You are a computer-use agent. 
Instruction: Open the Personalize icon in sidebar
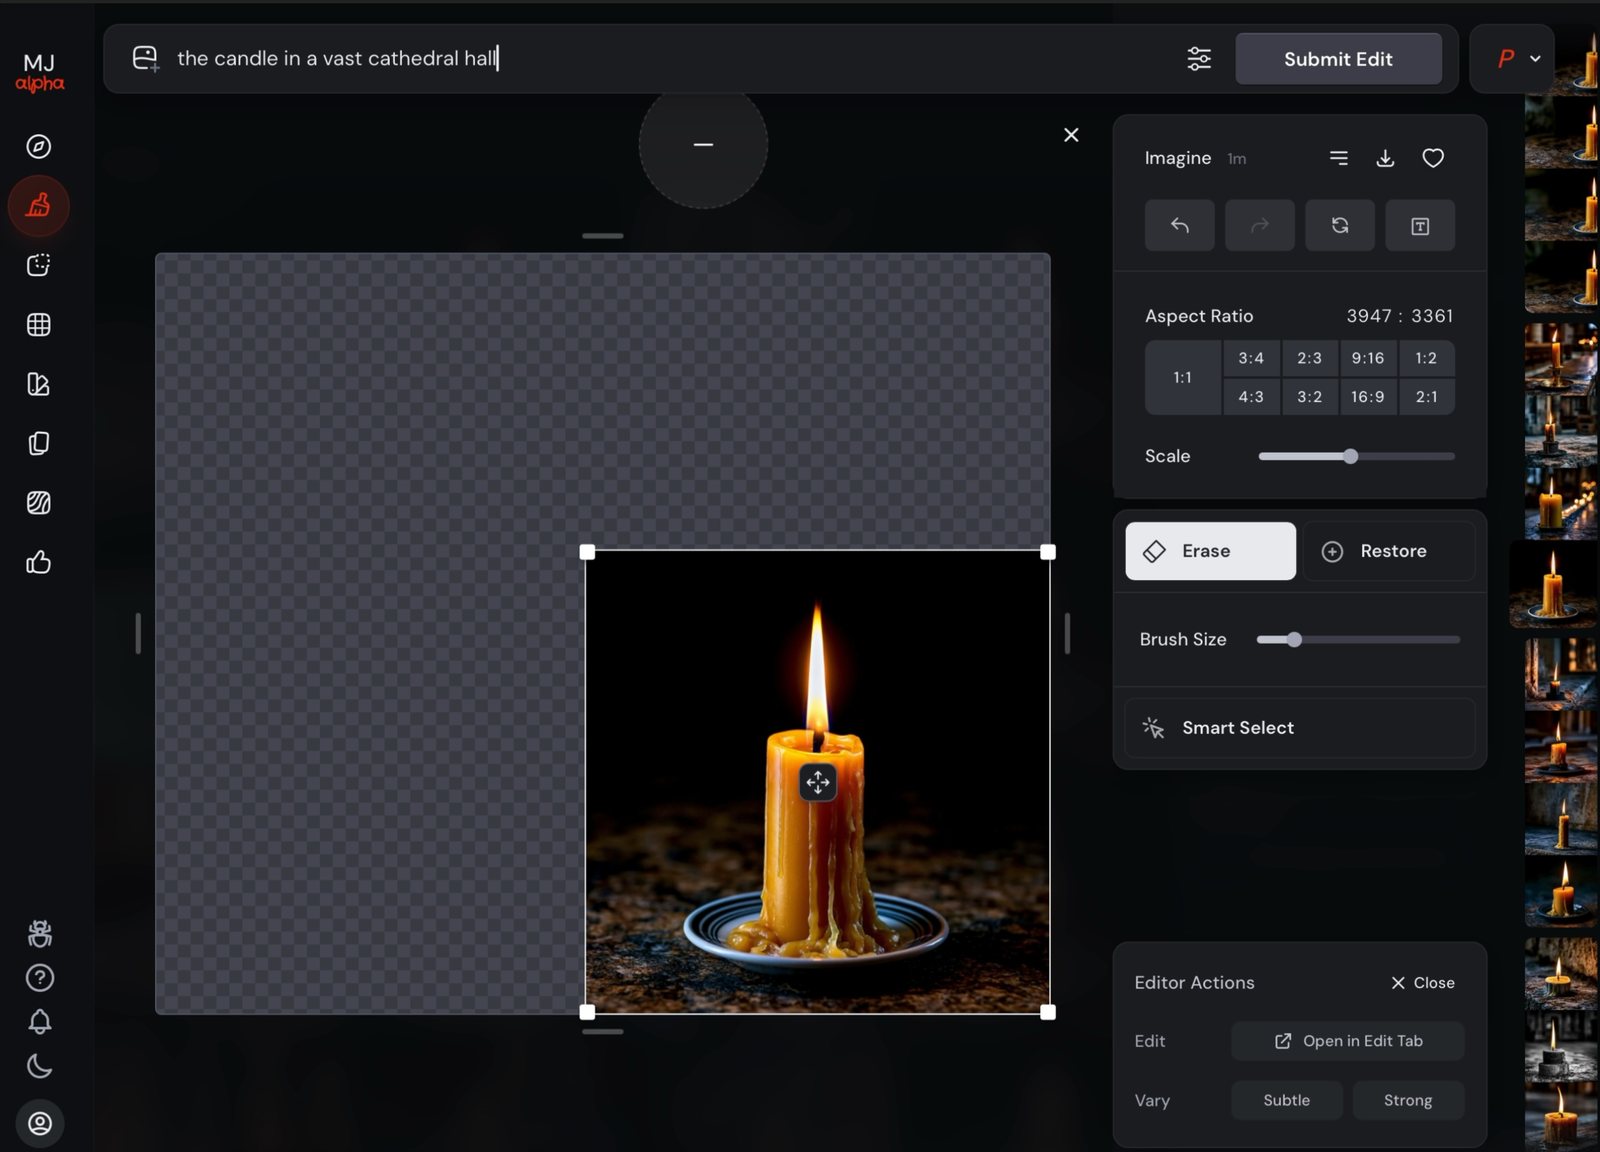[x=39, y=384]
